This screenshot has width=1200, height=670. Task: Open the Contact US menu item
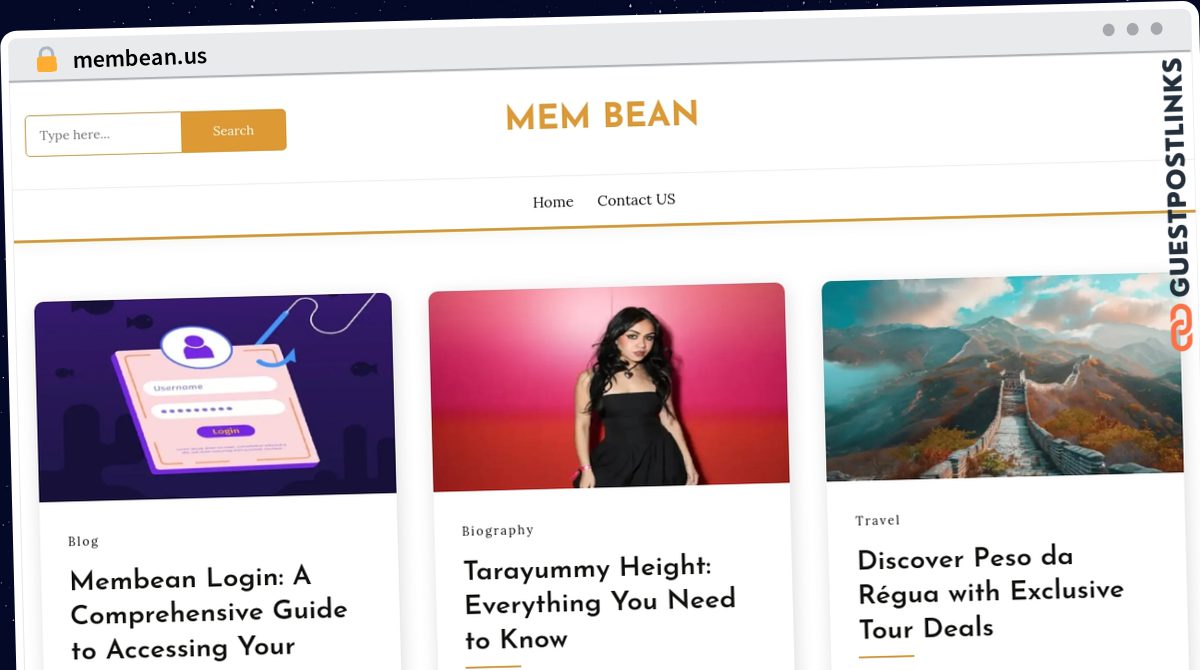coord(636,200)
